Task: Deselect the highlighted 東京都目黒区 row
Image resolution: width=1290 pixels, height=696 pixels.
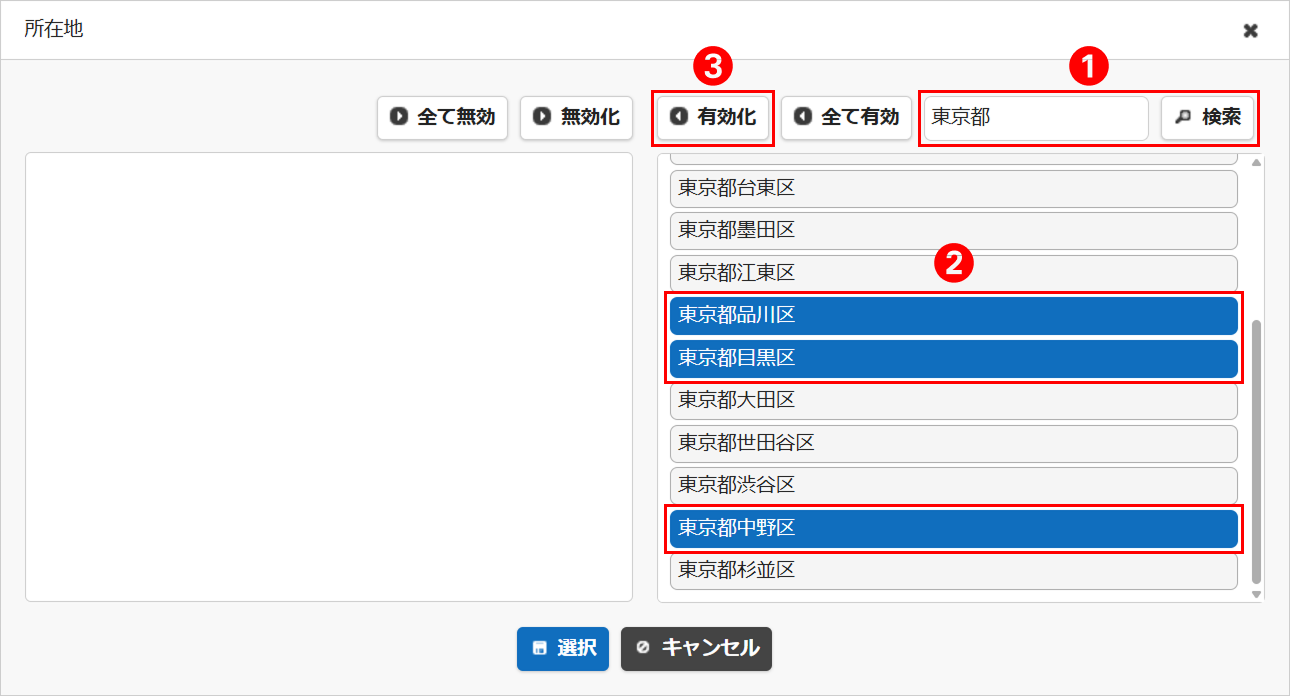Action: (x=954, y=358)
